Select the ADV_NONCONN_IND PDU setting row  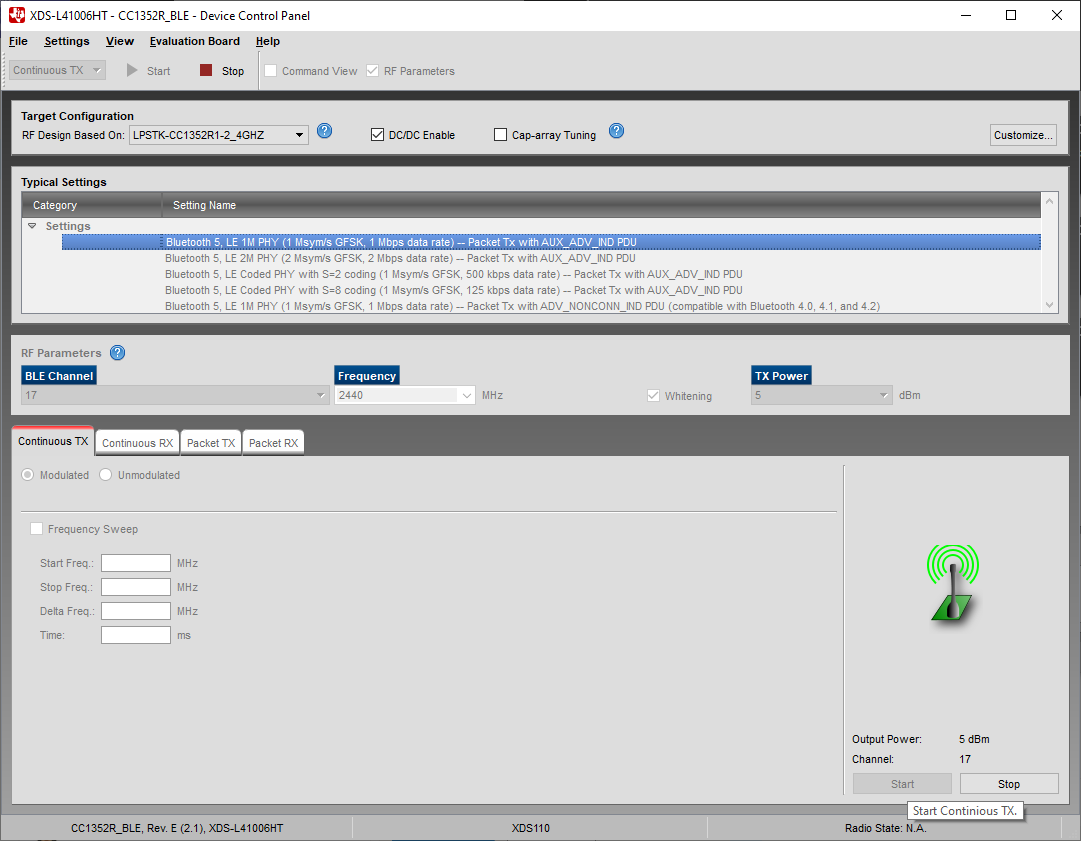pyautogui.click(x=522, y=306)
